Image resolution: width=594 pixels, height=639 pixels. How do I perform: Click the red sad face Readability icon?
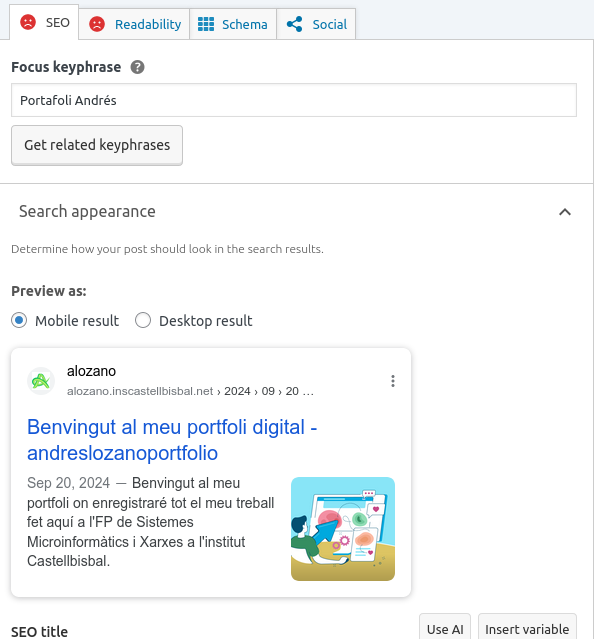(97, 24)
